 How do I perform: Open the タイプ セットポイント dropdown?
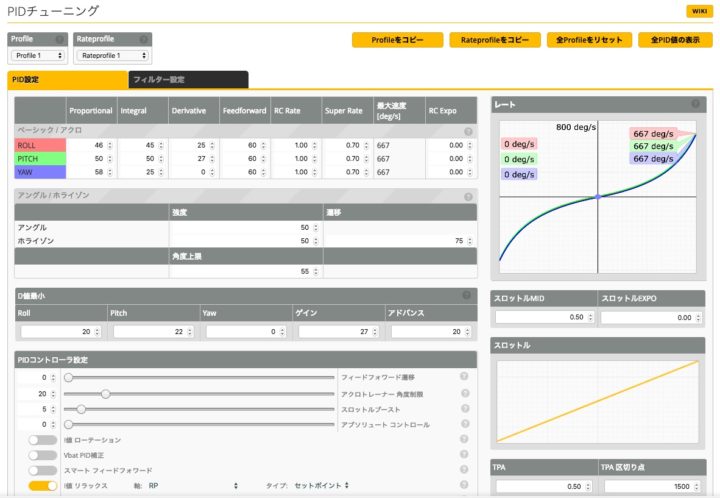tap(320, 486)
